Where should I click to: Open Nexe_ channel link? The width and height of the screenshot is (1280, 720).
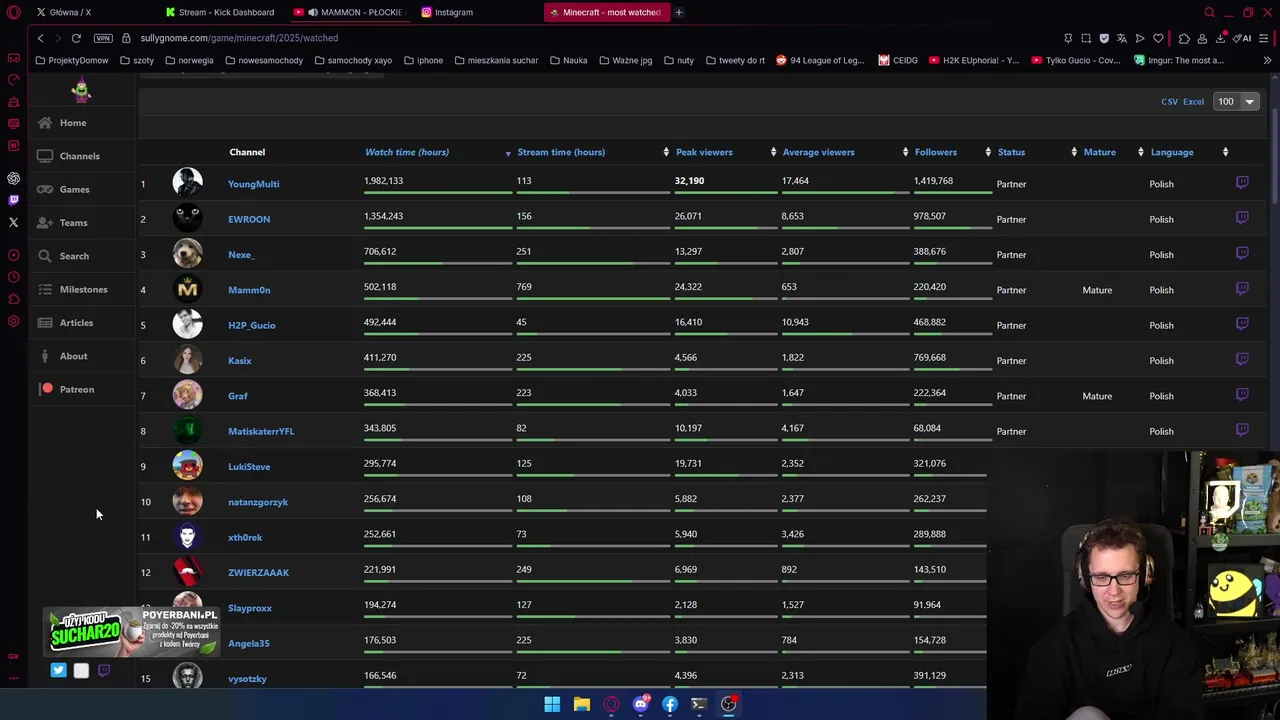241,254
